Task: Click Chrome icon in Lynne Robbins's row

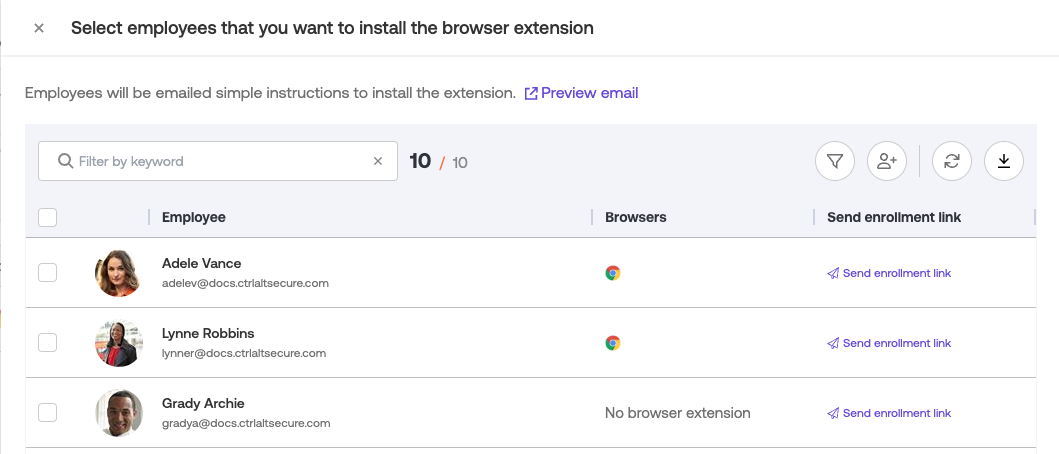Action: tap(613, 343)
